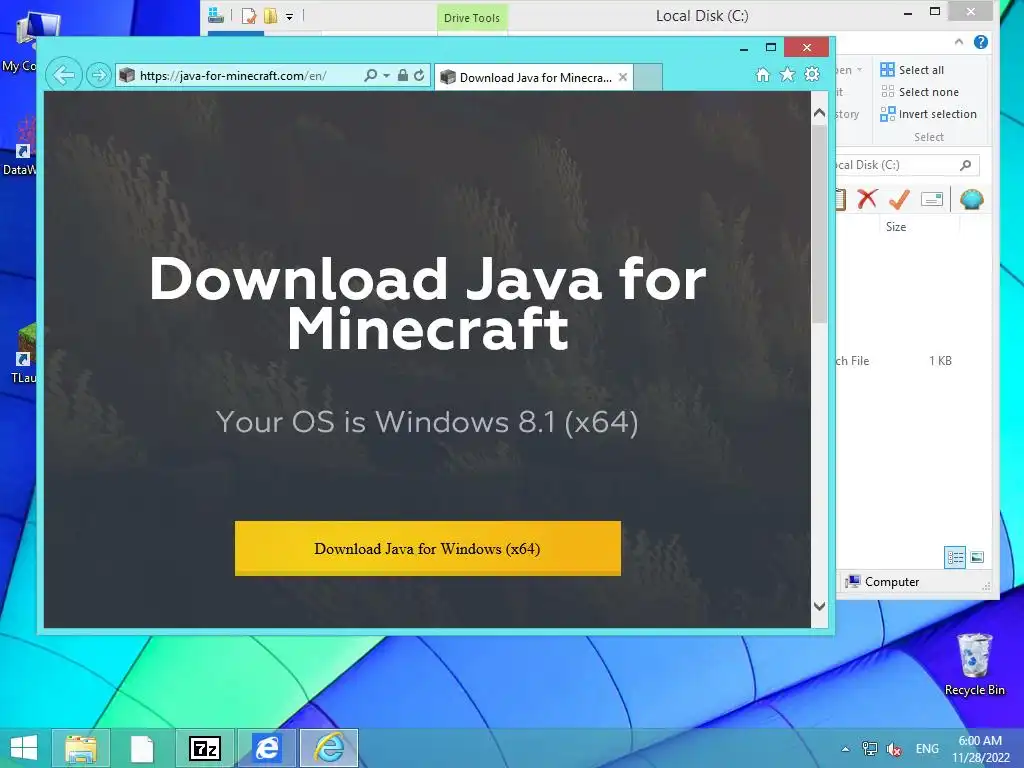Open a new blank tab
This screenshot has width=1024, height=768.
point(648,77)
